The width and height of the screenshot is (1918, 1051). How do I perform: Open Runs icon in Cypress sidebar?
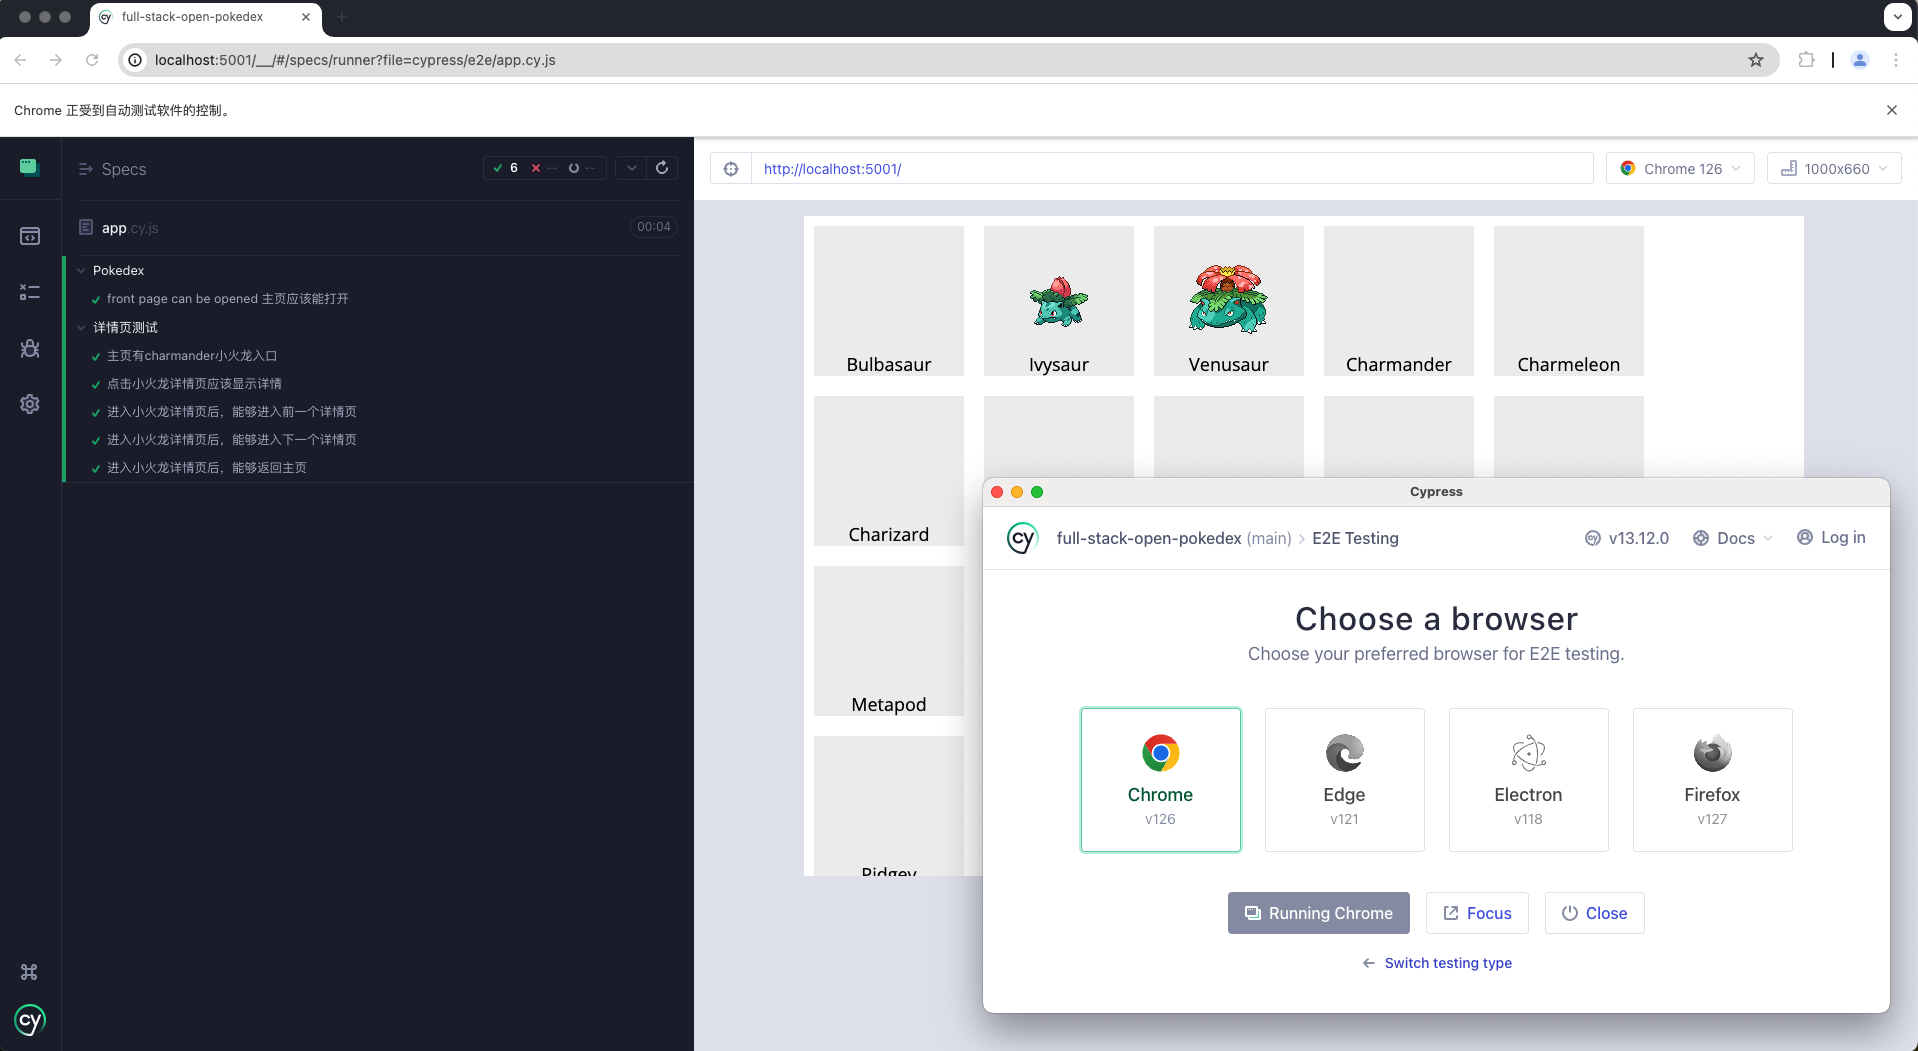[x=30, y=292]
